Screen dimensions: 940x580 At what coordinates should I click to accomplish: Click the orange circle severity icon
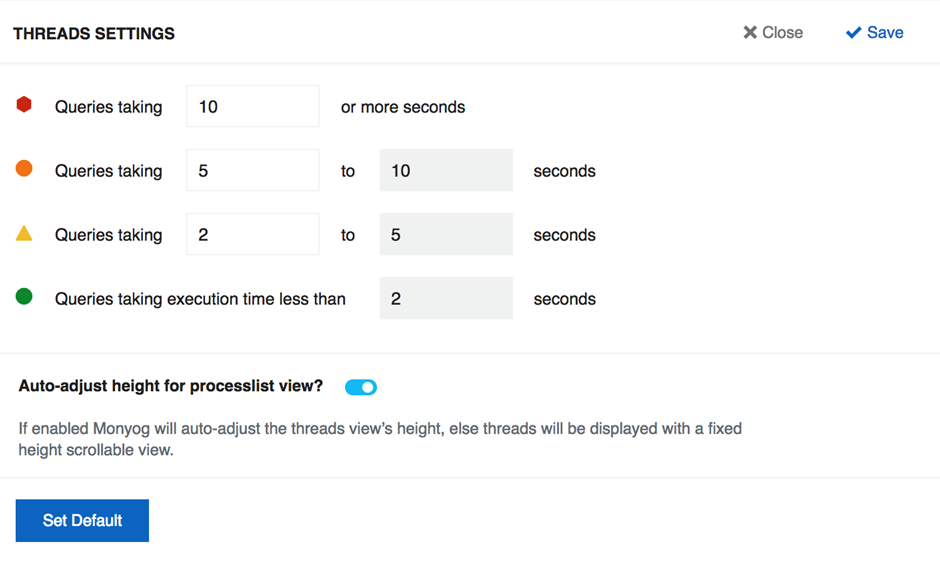point(24,169)
